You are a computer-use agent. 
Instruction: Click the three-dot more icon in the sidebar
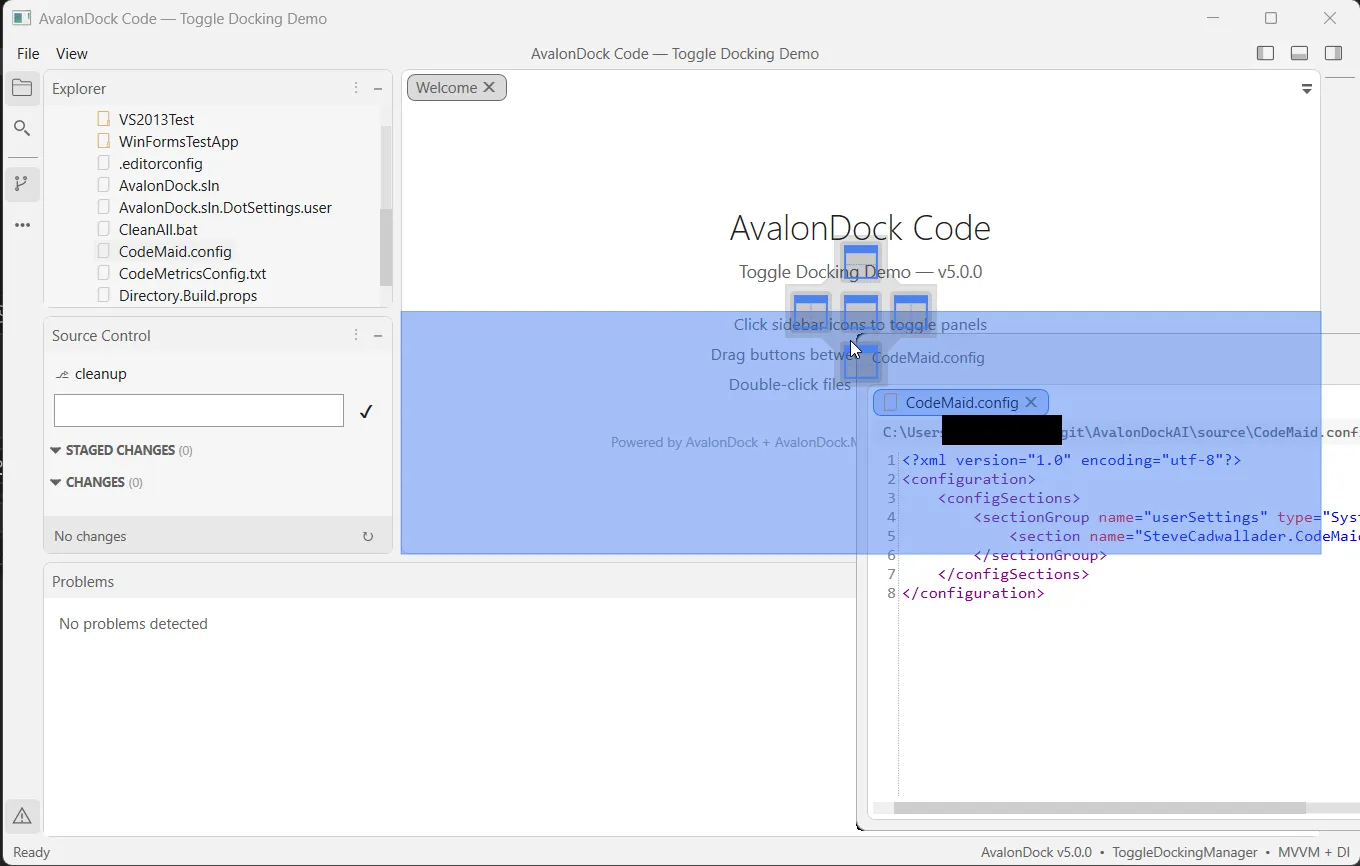point(22,225)
